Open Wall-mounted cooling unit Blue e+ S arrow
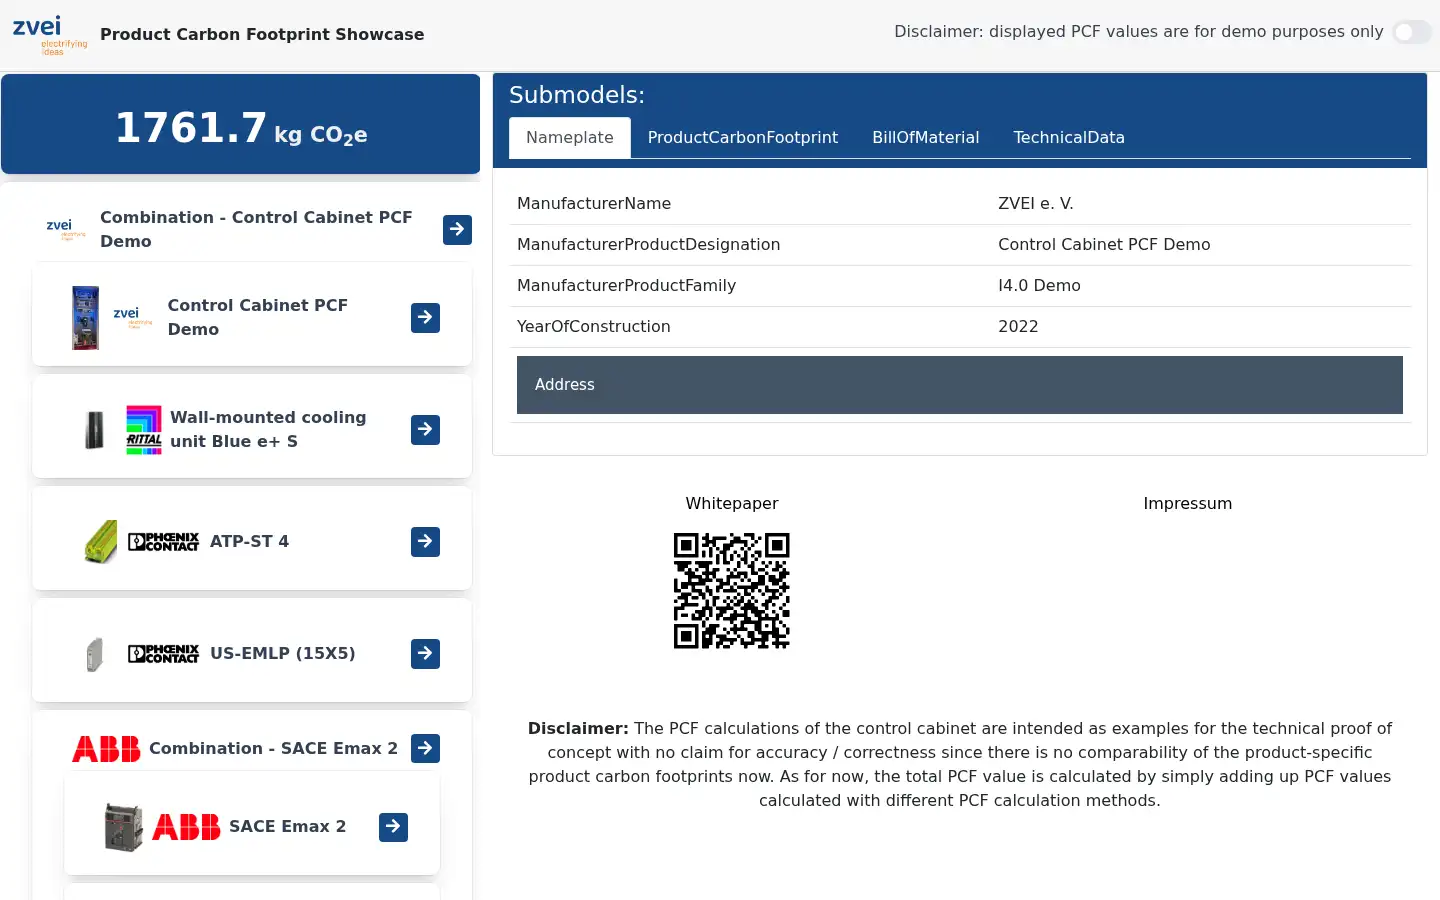The image size is (1440, 900). (x=425, y=430)
